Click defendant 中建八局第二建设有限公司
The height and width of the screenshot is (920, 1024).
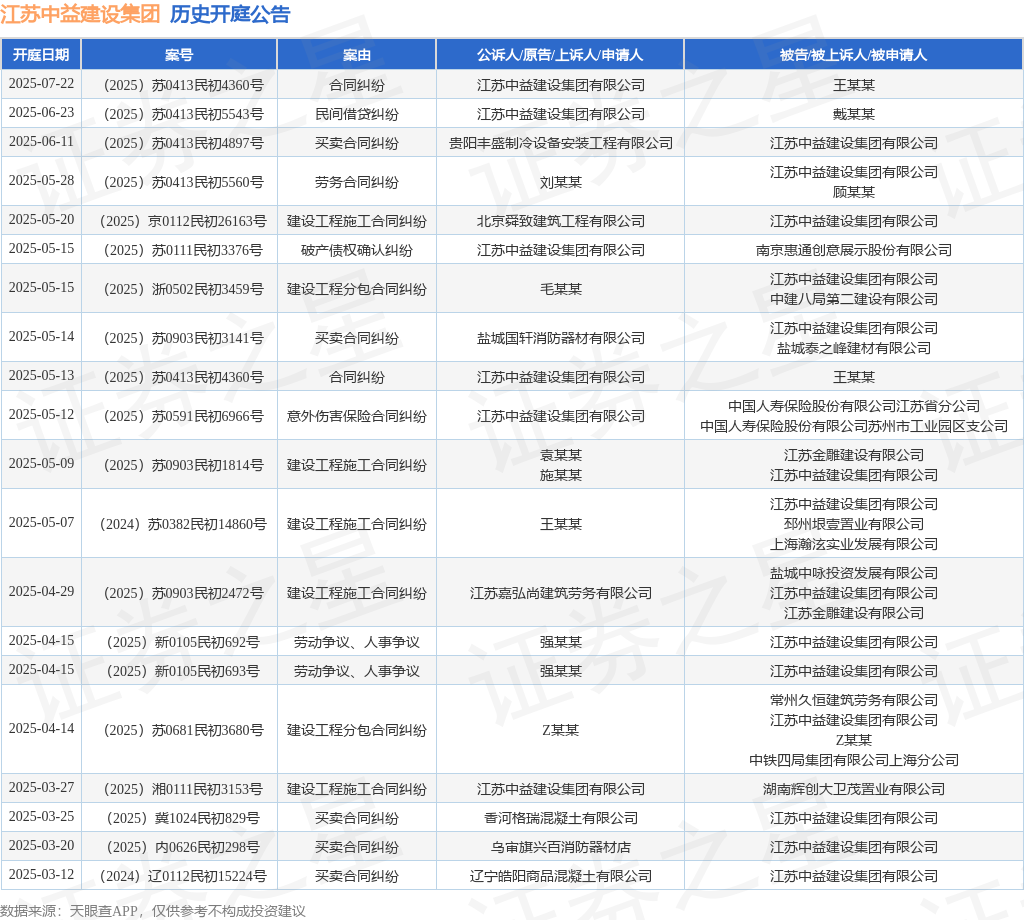854,299
